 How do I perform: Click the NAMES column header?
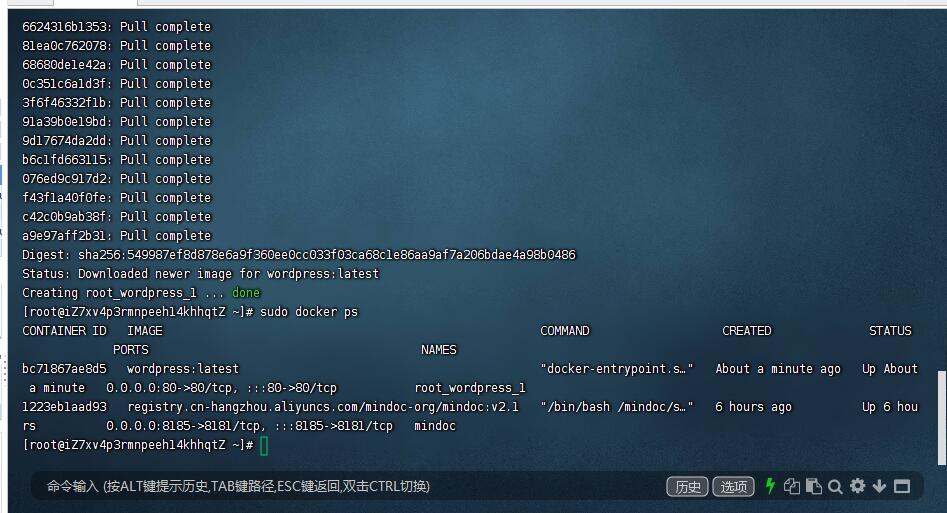(438, 350)
